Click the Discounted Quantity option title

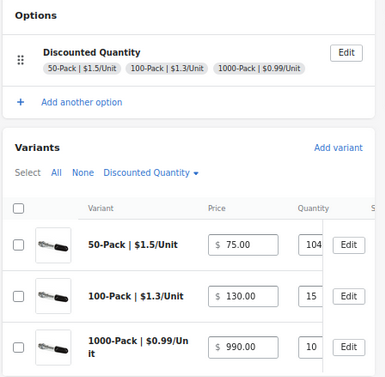point(92,53)
